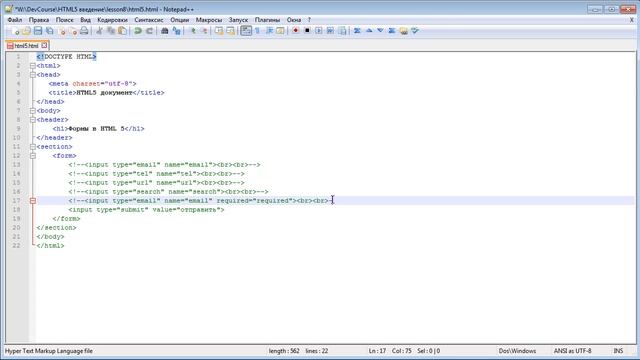The height and width of the screenshot is (360, 640).
Task: Open the Синтаксис menu
Action: point(149,20)
